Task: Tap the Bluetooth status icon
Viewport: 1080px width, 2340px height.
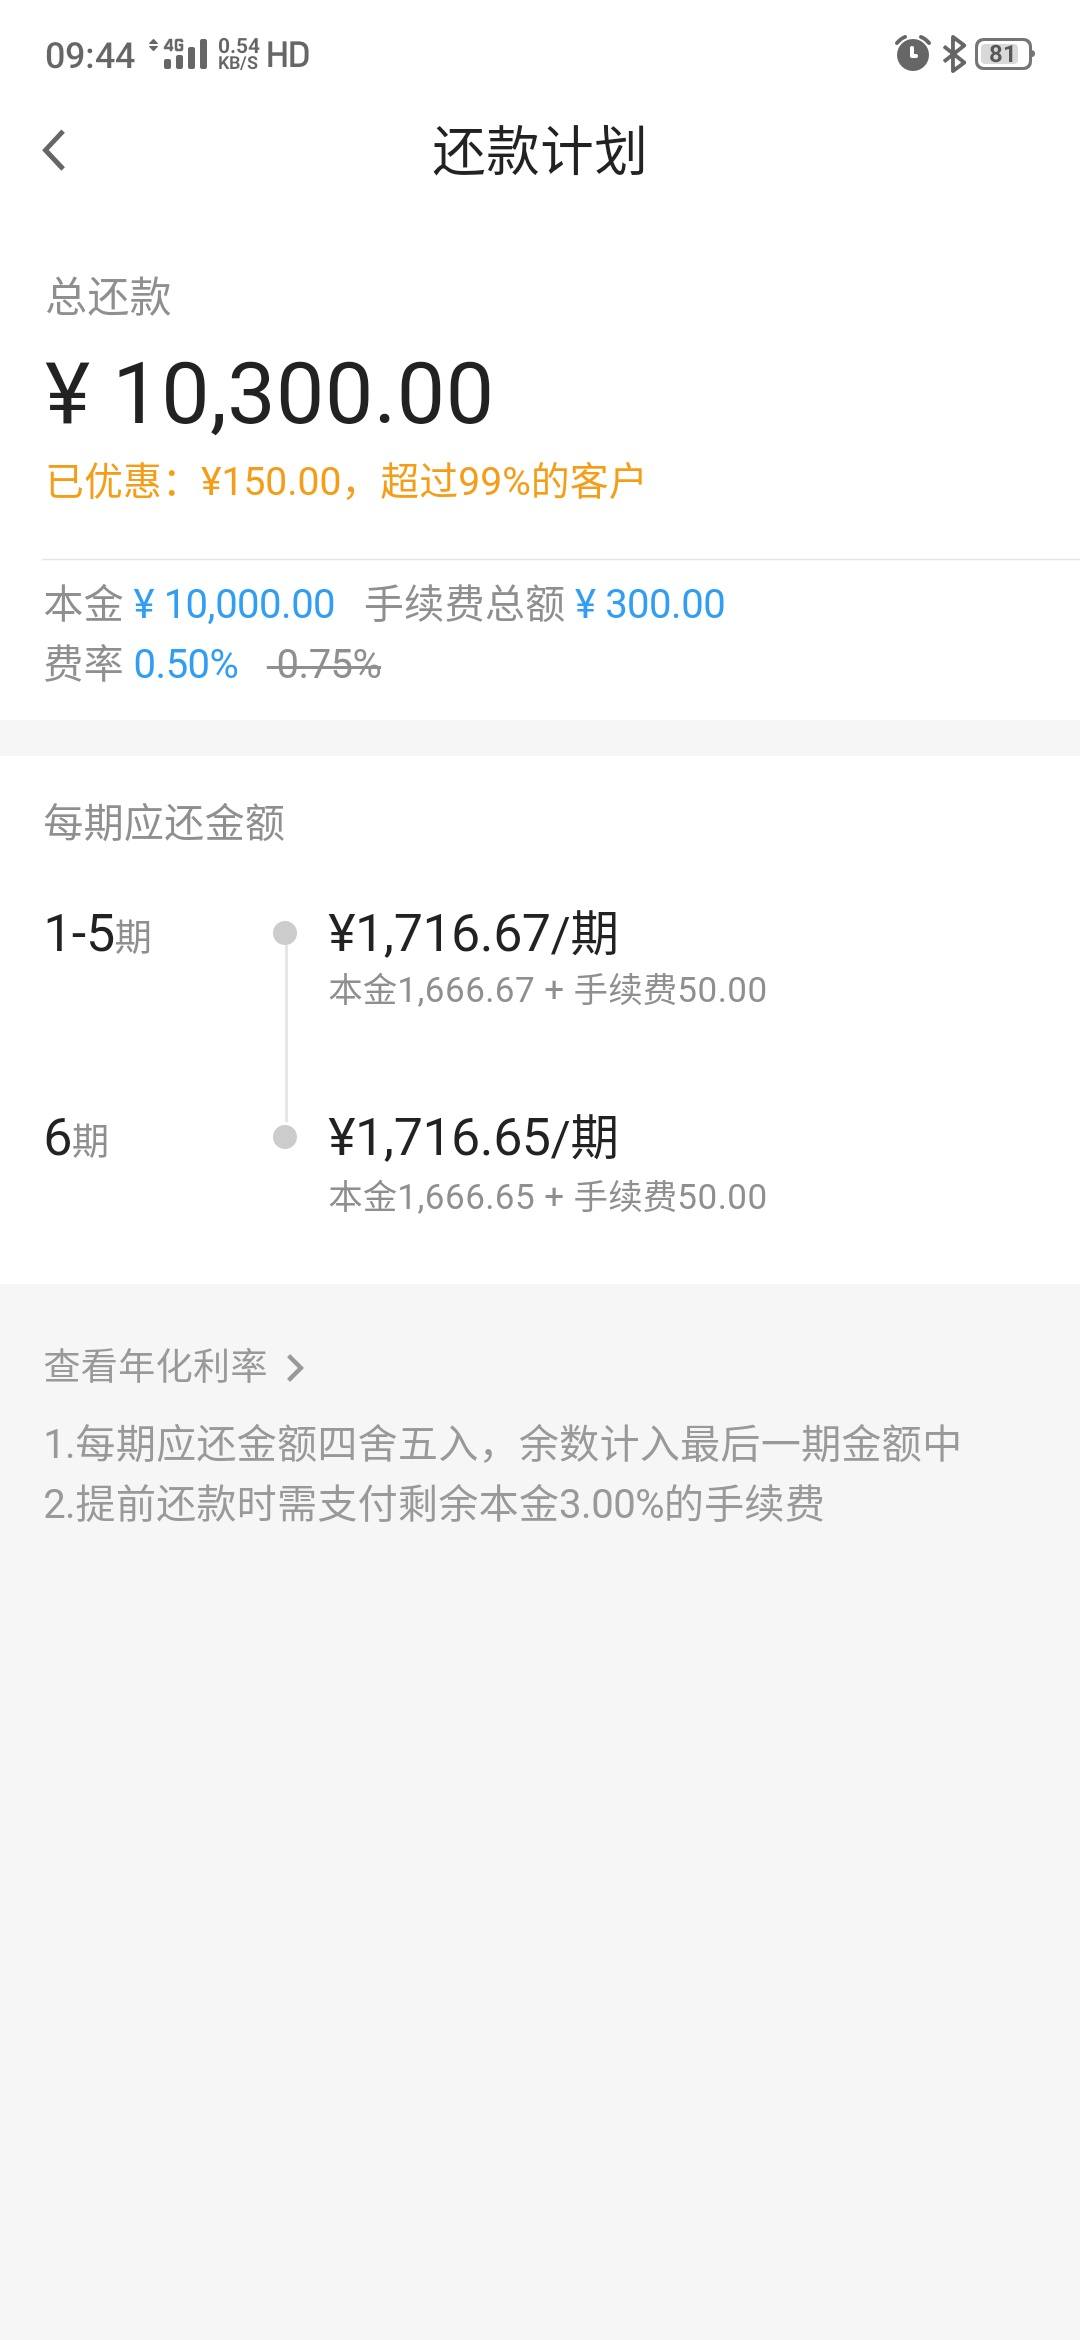Action: tap(955, 54)
